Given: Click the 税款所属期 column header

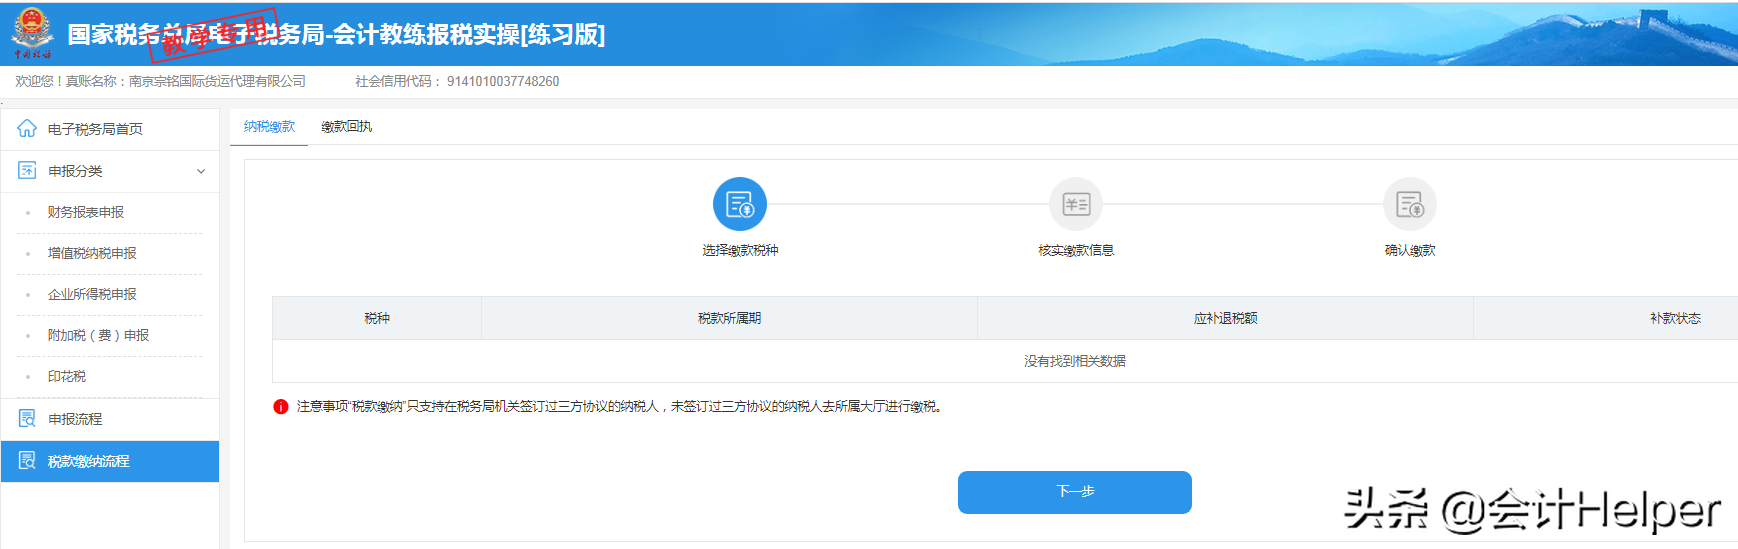Looking at the screenshot, I should (x=729, y=318).
